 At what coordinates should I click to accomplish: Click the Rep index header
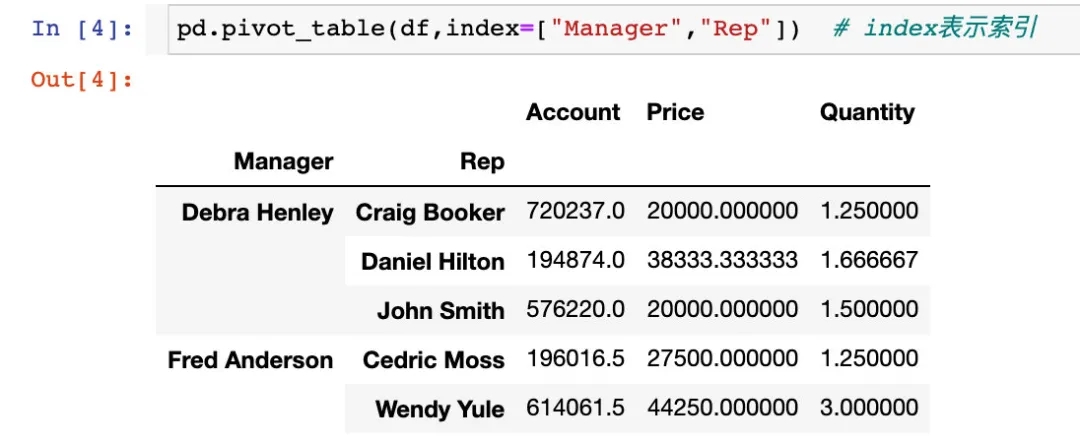[x=482, y=161]
